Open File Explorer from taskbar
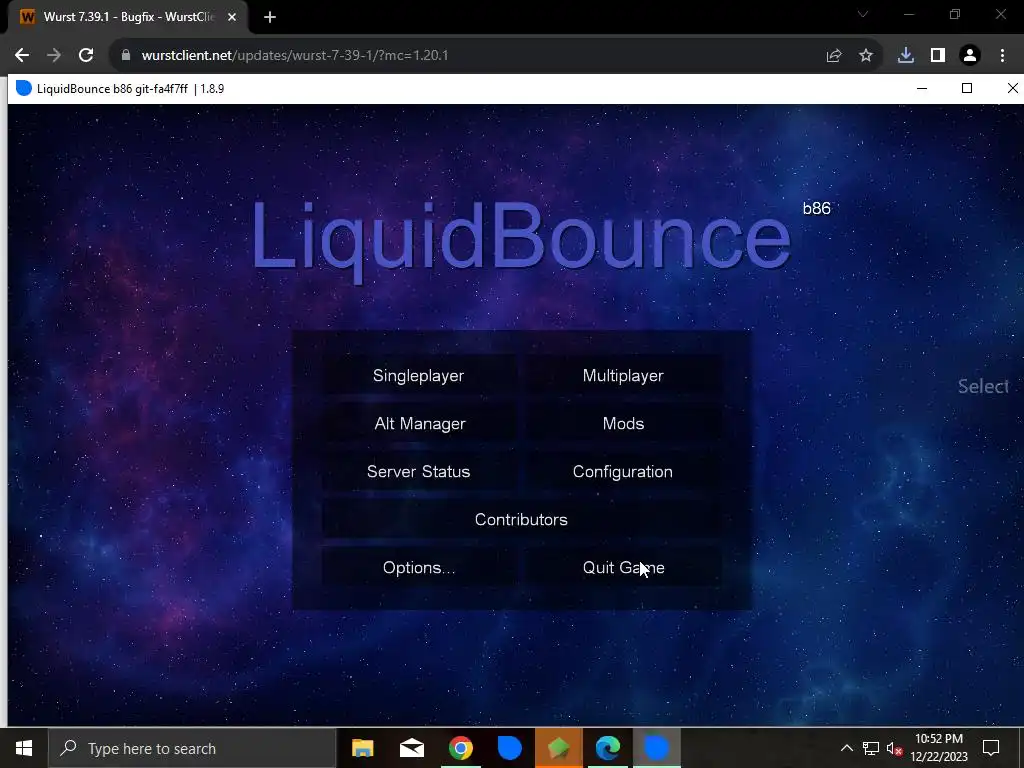This screenshot has height=768, width=1024. click(362, 748)
